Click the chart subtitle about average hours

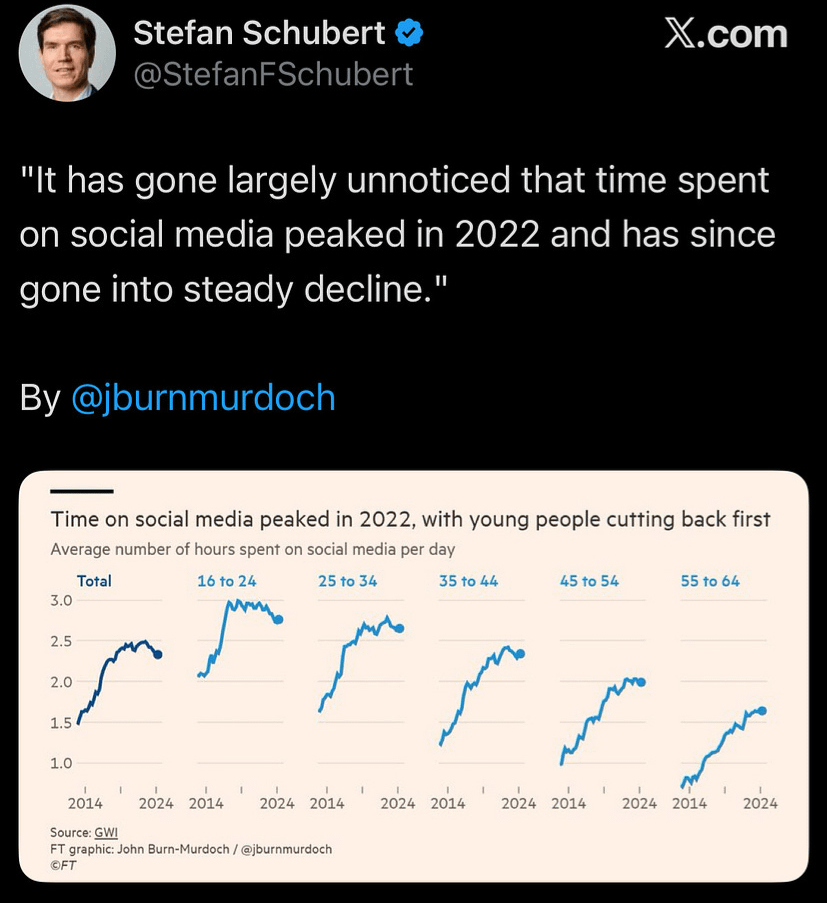click(x=252, y=549)
